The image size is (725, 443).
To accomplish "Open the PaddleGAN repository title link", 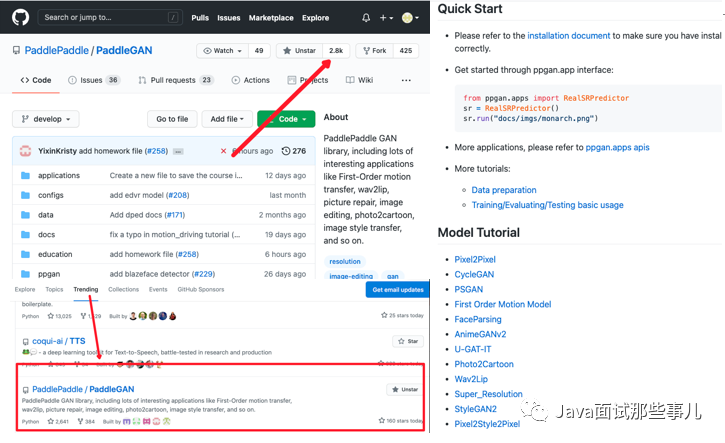I will (x=124, y=50).
